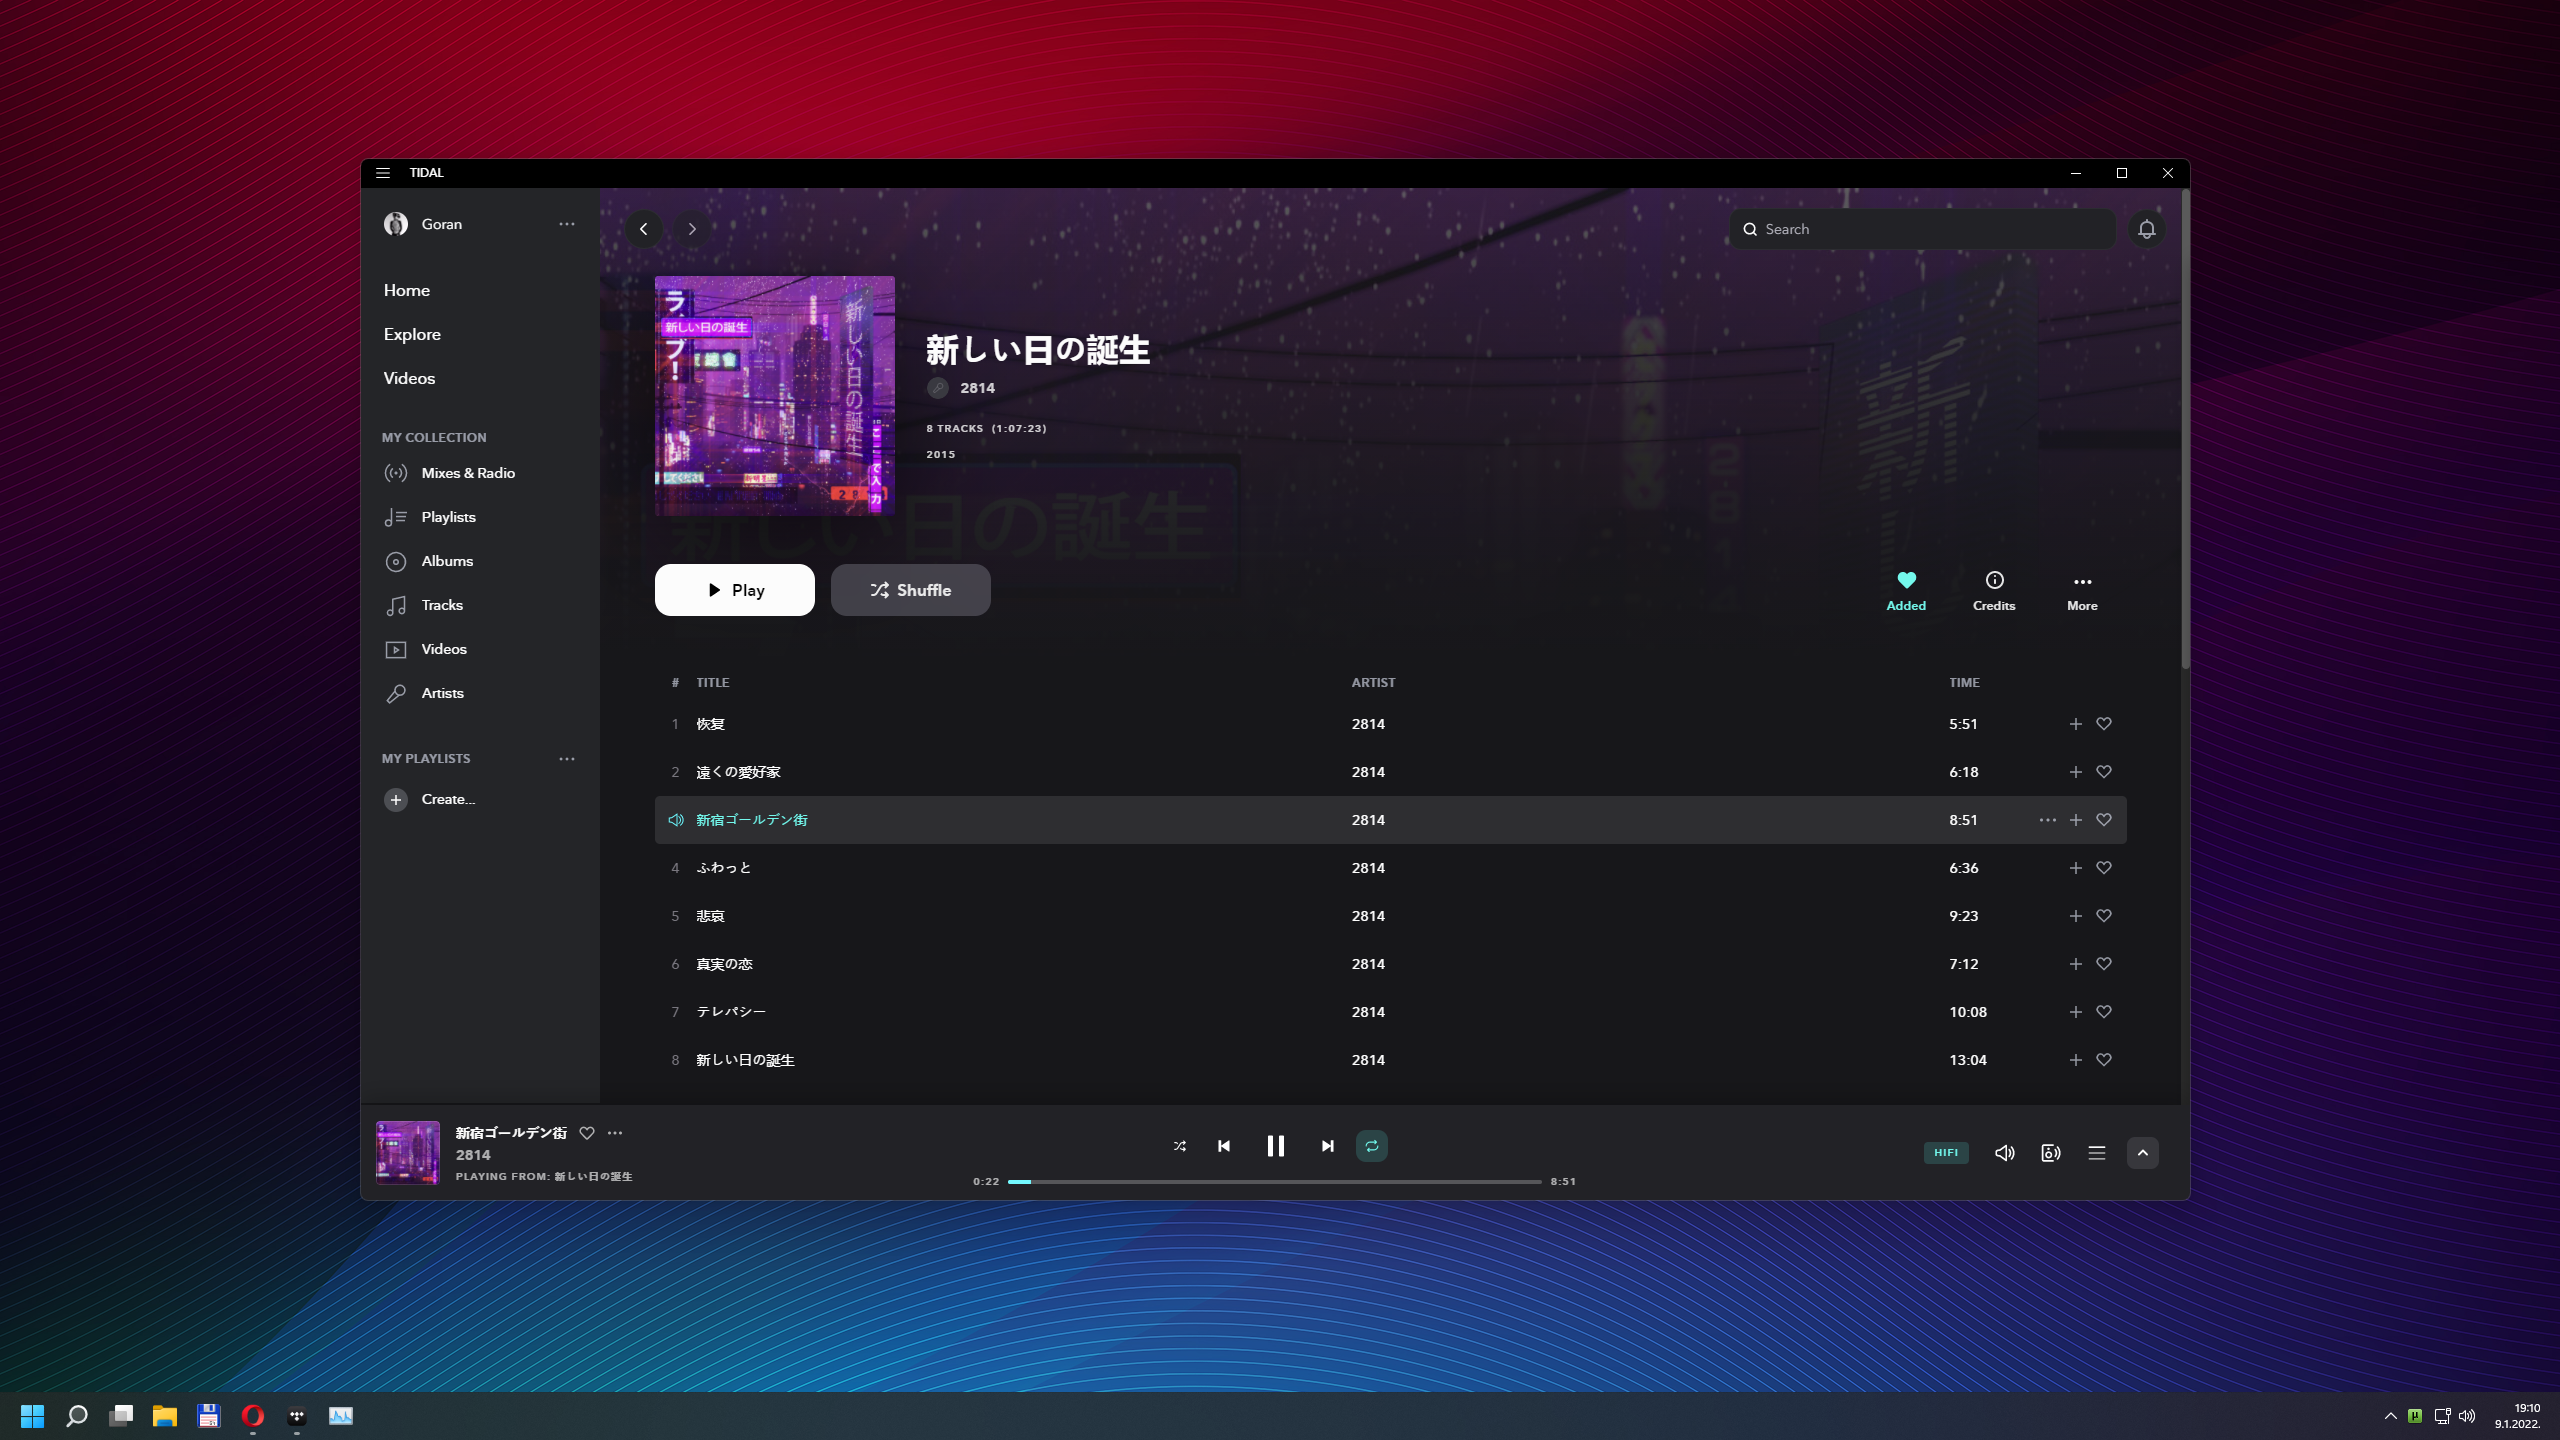This screenshot has width=2560, height=1440.
Task: Add track 恢复 to a playlist
Action: [2076, 724]
